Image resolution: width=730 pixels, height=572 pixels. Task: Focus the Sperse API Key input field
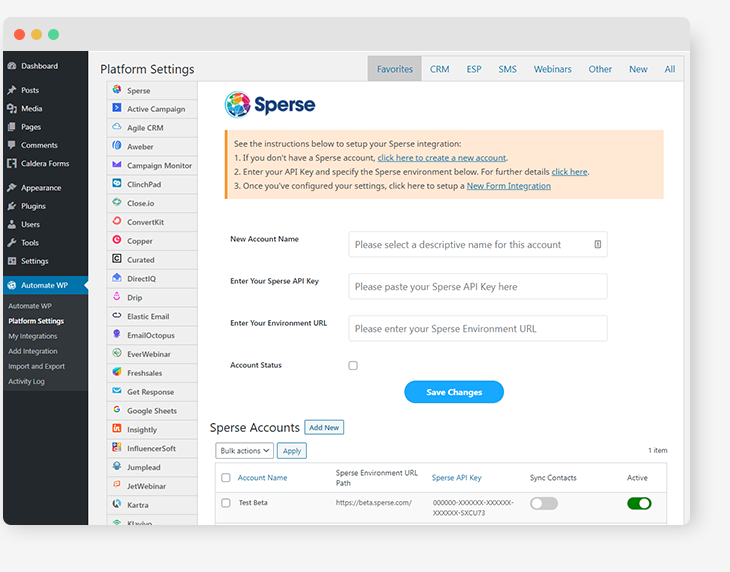(x=478, y=286)
